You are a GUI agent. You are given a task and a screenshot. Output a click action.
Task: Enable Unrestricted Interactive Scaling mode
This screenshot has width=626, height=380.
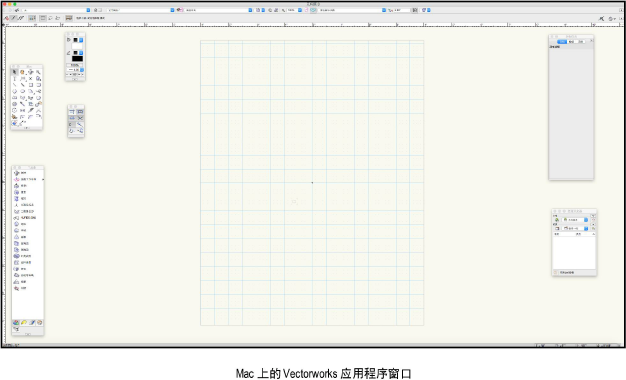pyautogui.click(x=20, y=18)
